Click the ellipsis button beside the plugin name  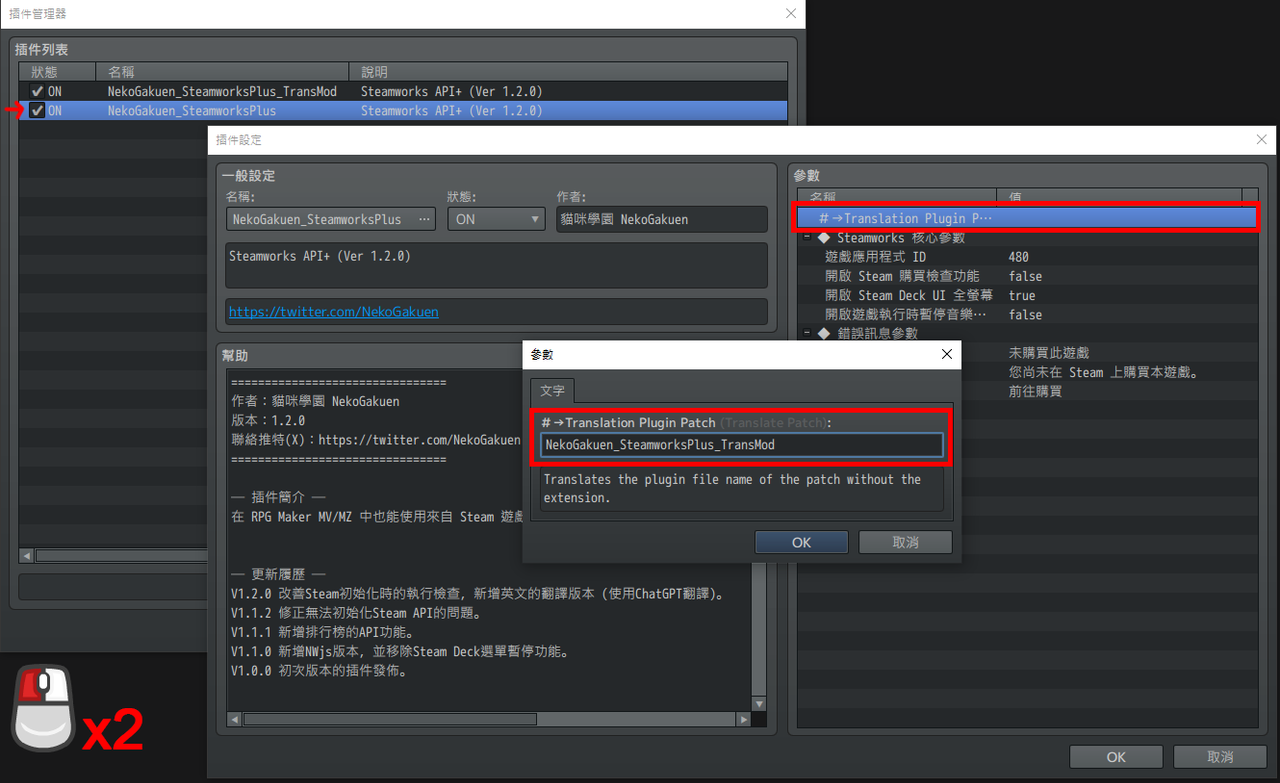(x=424, y=219)
